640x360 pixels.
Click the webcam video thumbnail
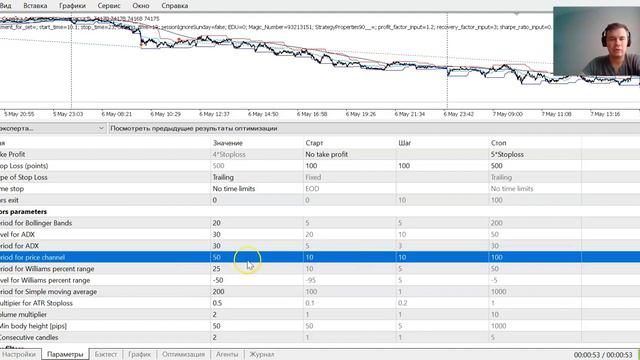point(596,41)
